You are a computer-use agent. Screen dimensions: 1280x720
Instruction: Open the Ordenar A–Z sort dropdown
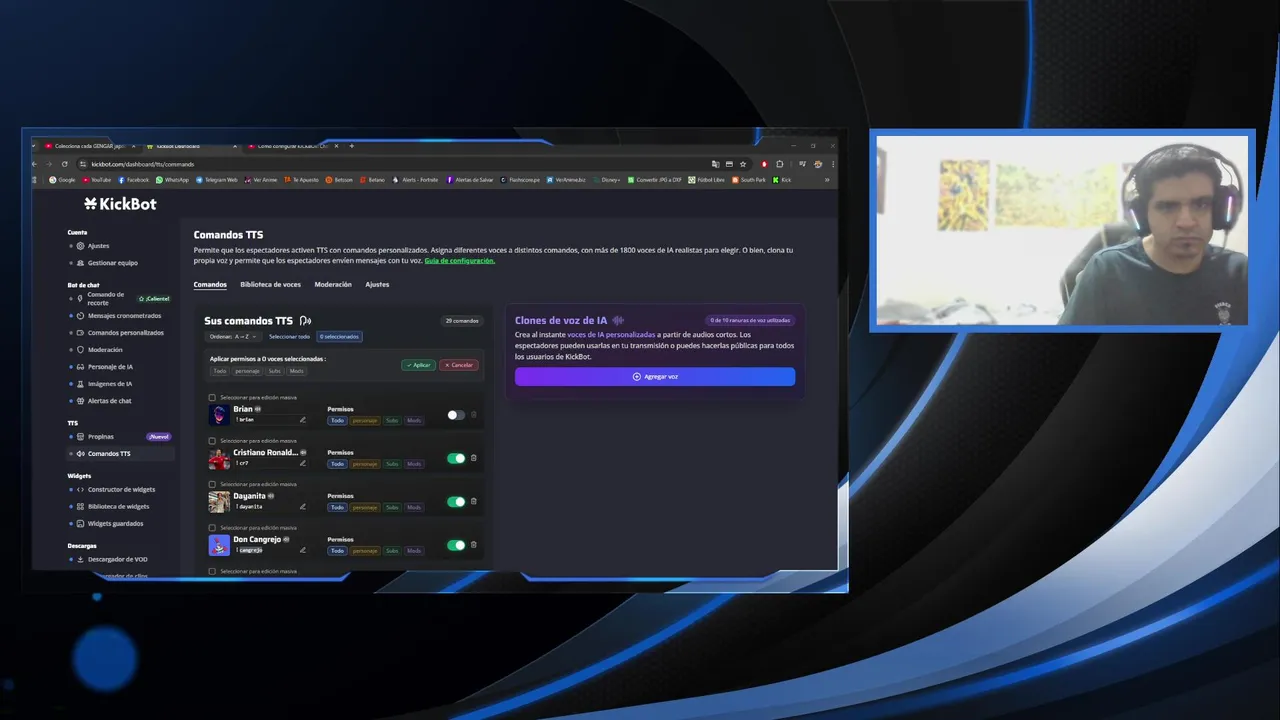pos(233,337)
